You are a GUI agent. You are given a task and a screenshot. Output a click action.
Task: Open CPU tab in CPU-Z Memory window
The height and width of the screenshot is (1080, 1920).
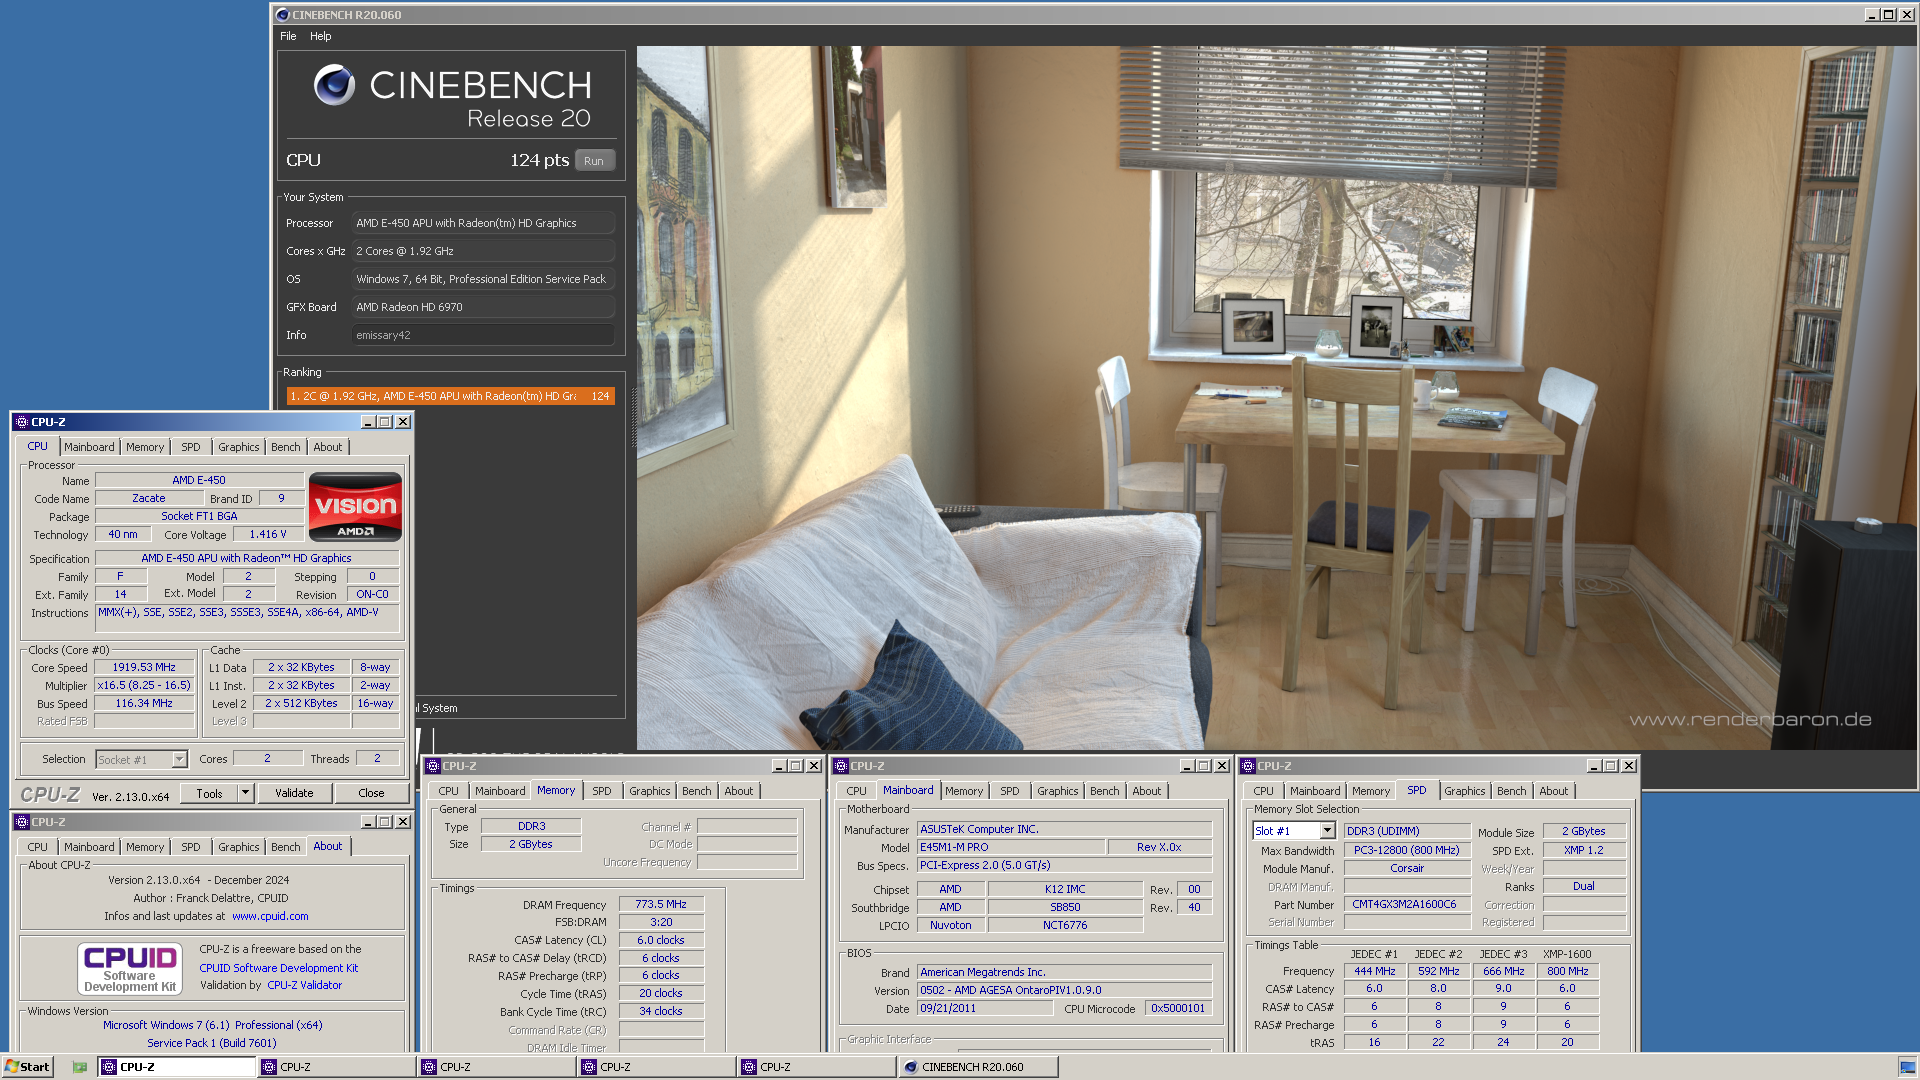[448, 791]
